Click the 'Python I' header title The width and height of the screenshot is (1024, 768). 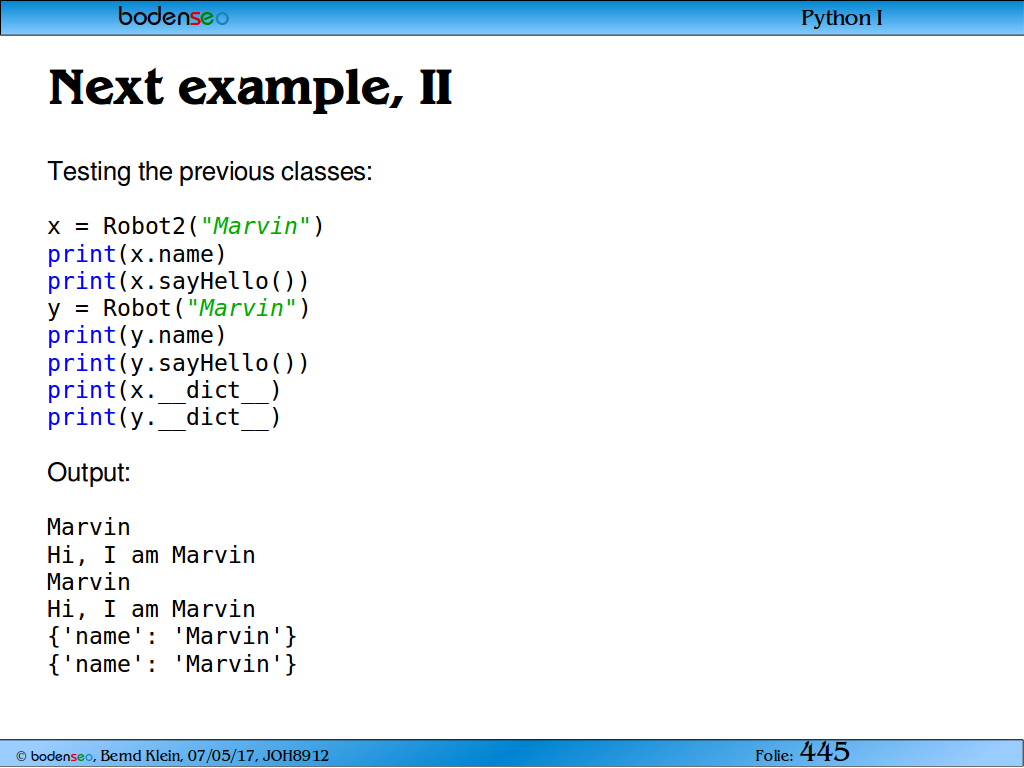842,18
